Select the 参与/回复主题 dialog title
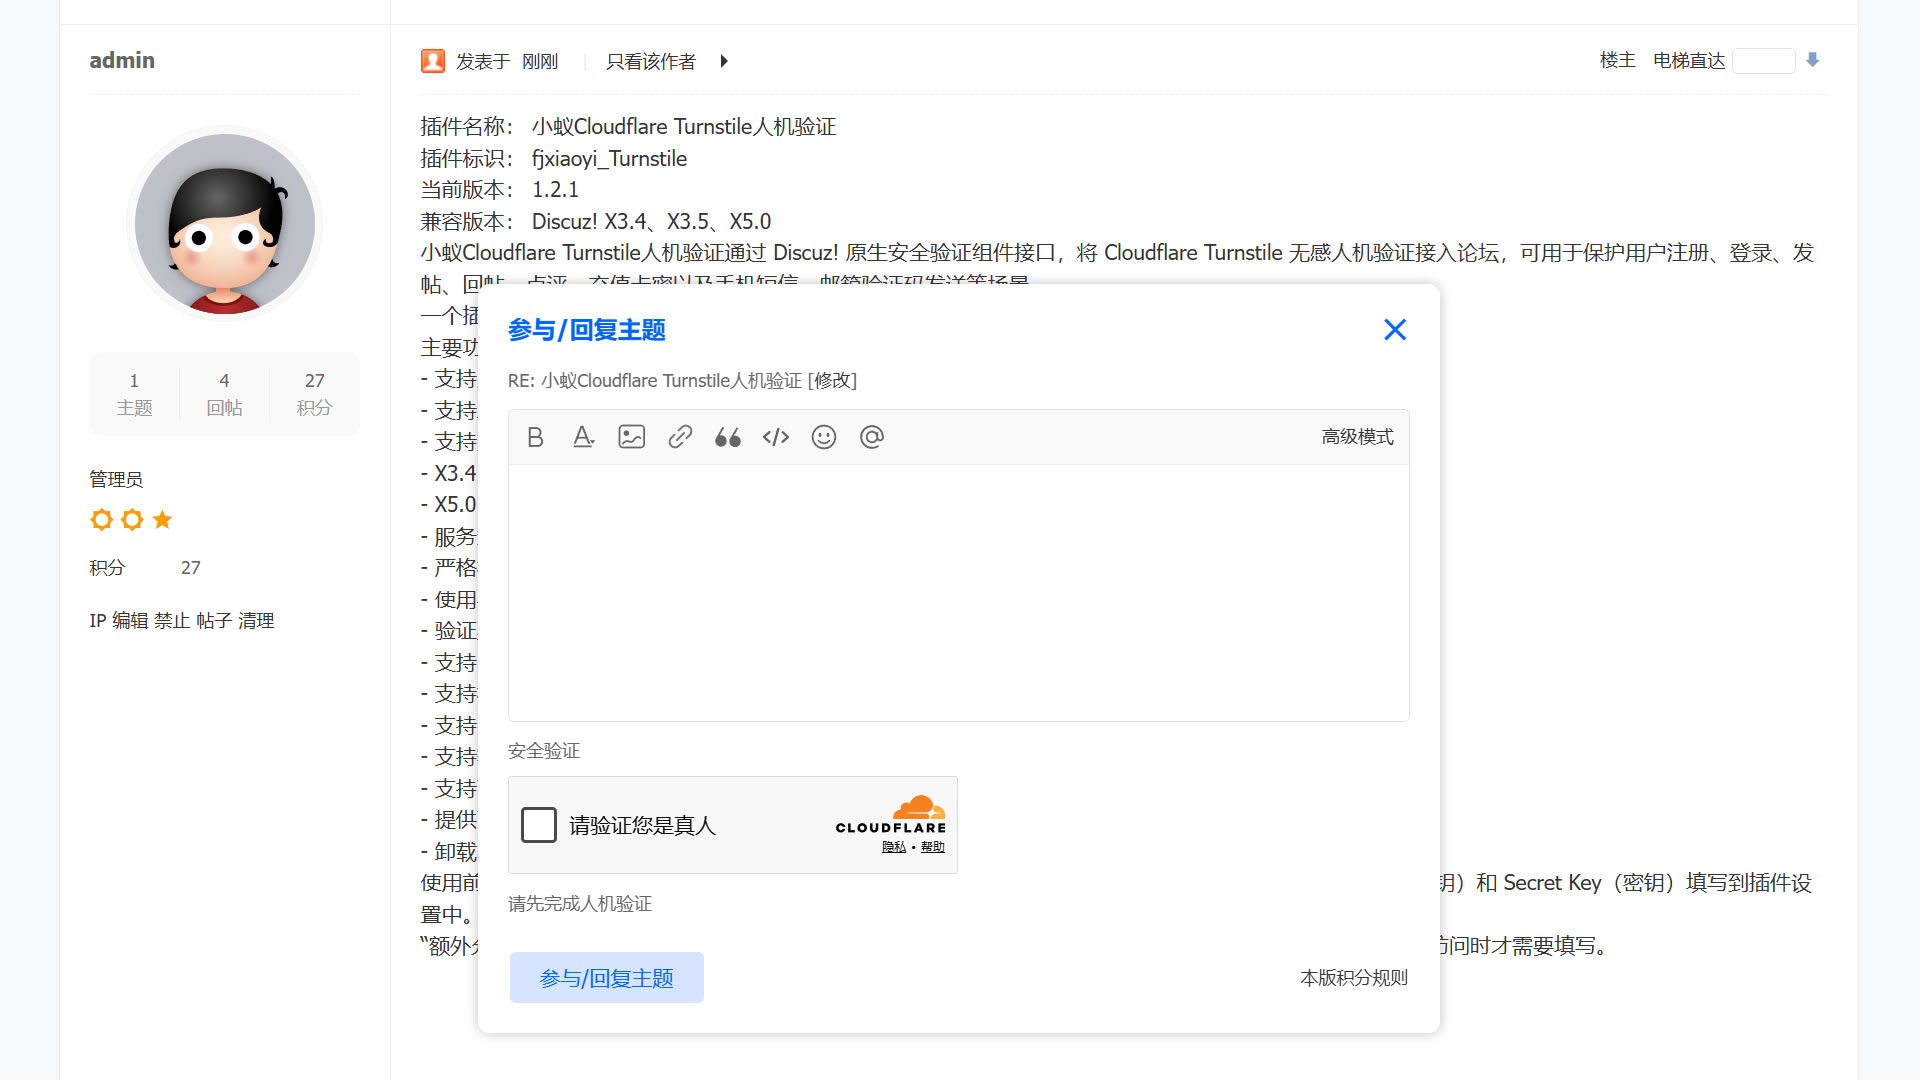The width and height of the screenshot is (1920, 1080). pos(587,330)
